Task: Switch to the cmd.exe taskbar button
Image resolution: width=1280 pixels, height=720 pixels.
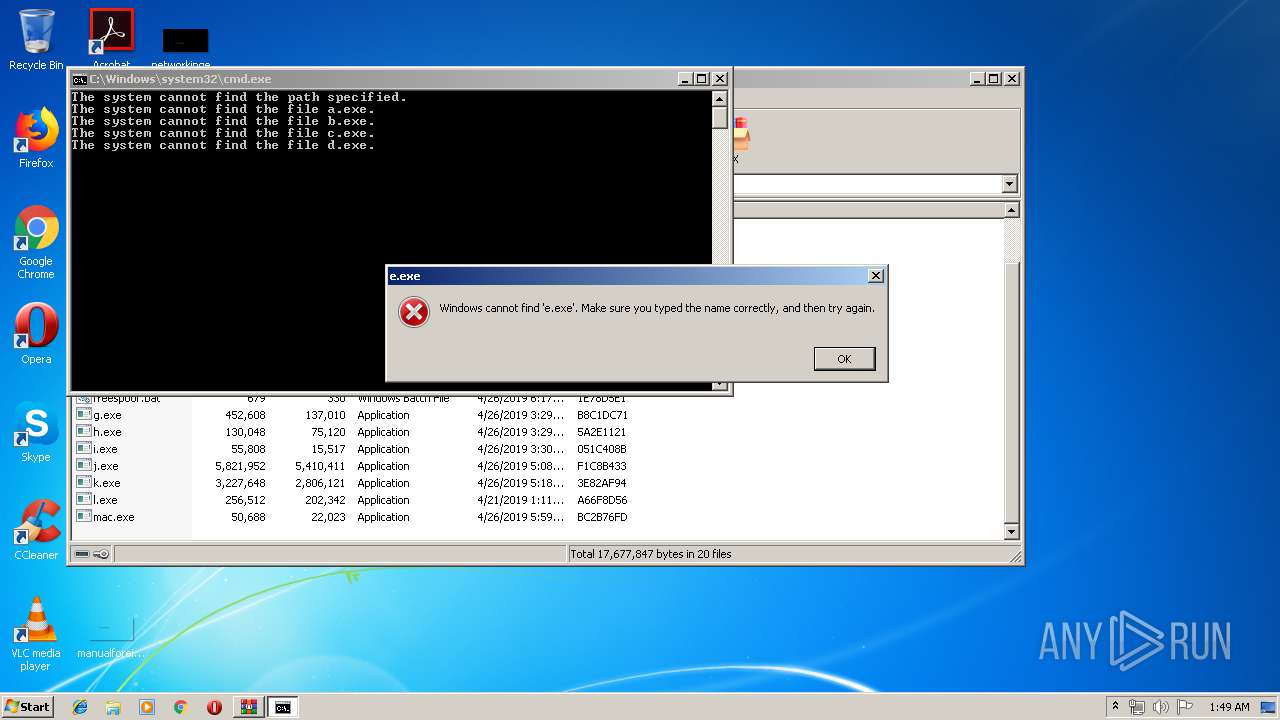Action: coord(282,707)
